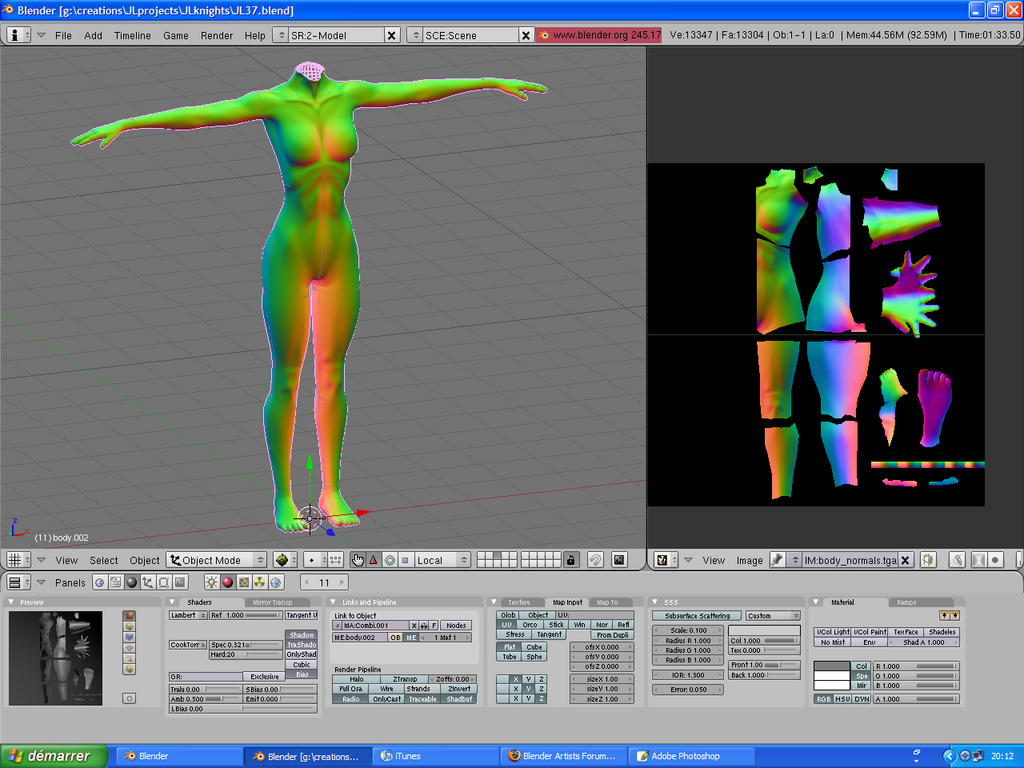The image size is (1024, 768).
Task: Click the material preview thumbnail
Action: (x=56, y=658)
